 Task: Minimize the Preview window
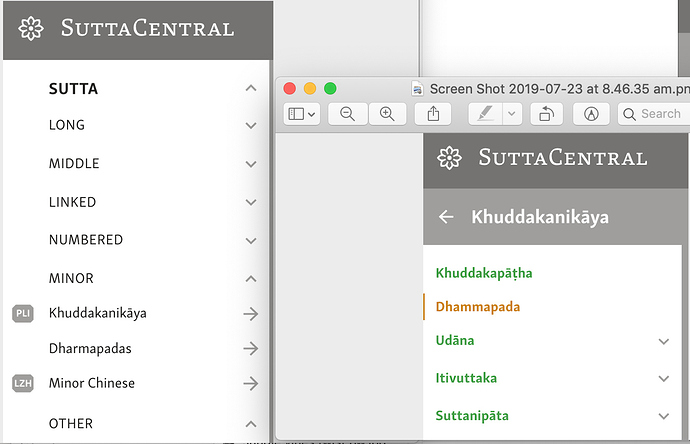tap(310, 88)
